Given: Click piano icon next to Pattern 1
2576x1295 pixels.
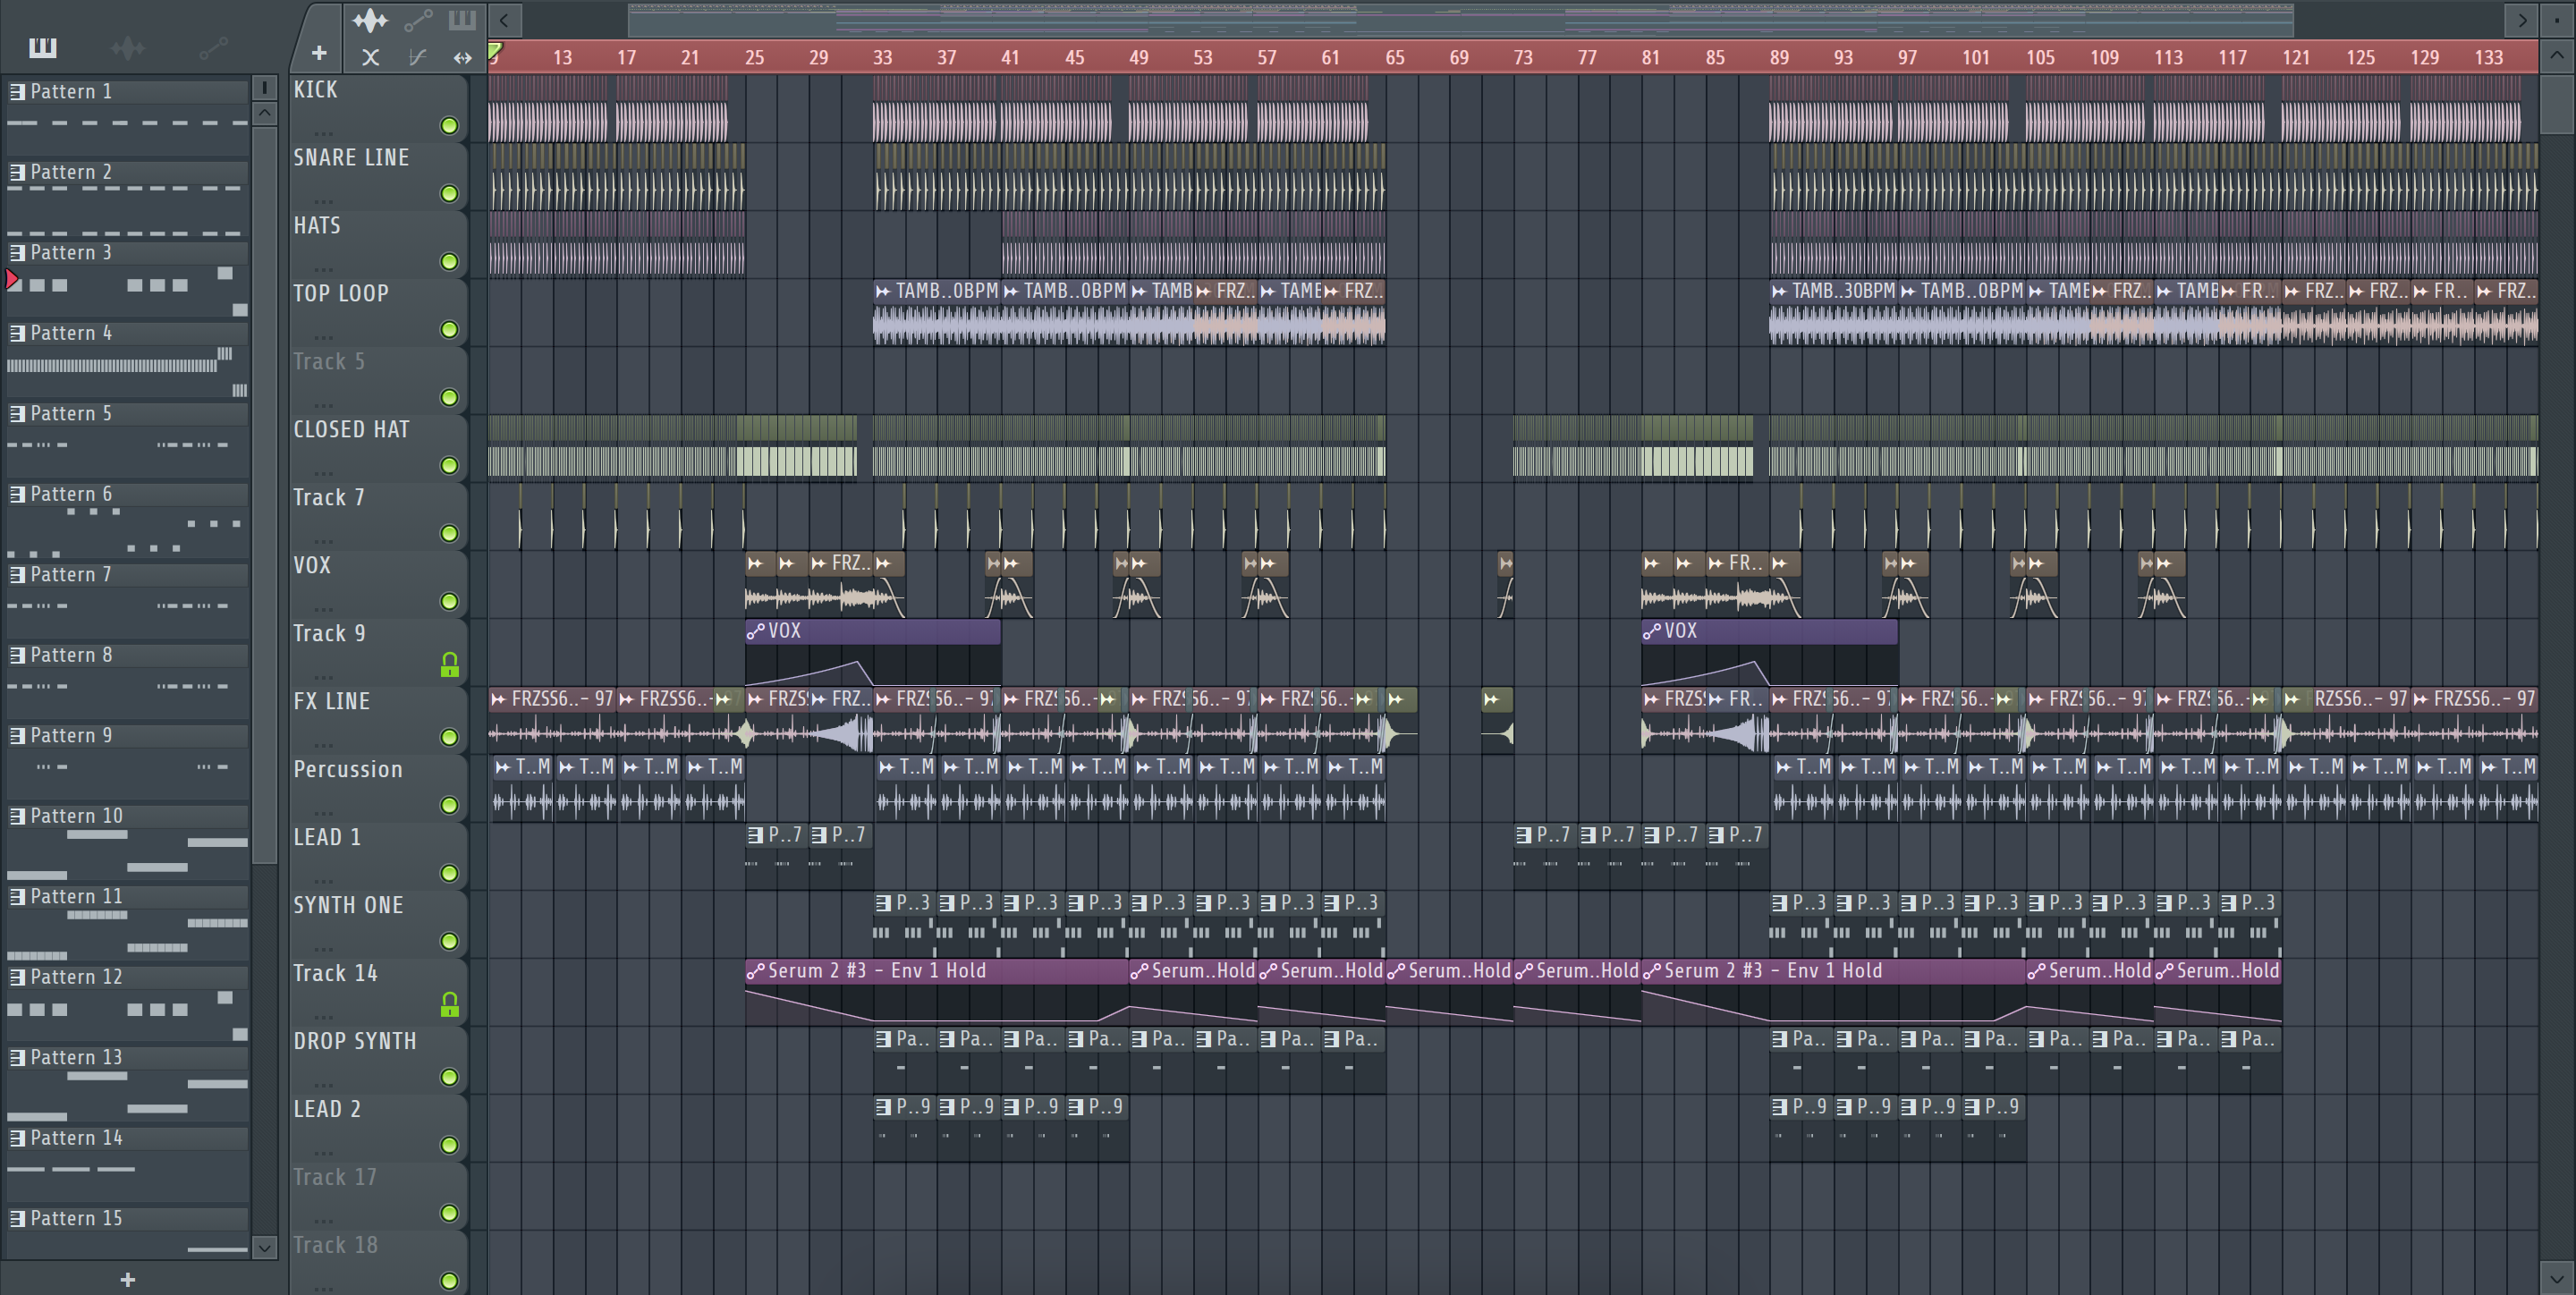Looking at the screenshot, I should pyautogui.click(x=17, y=91).
